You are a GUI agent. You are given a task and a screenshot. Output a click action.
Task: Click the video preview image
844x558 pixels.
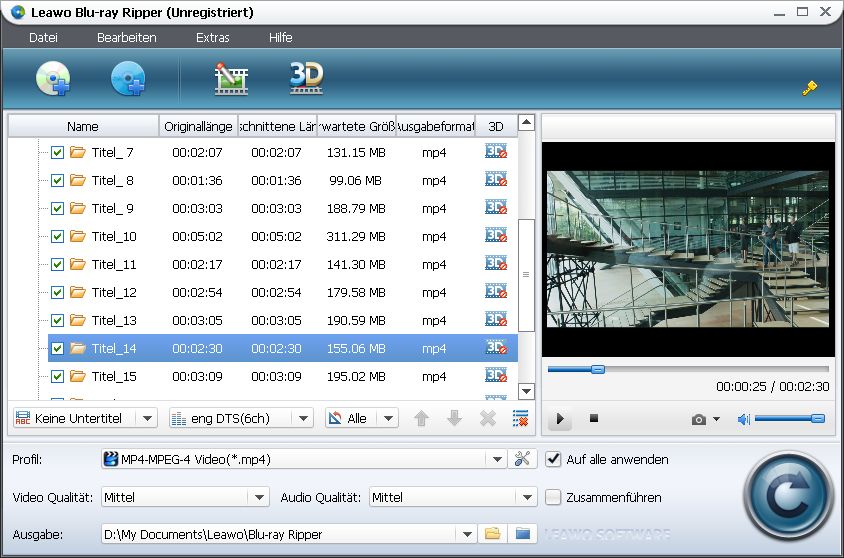pyautogui.click(x=688, y=249)
